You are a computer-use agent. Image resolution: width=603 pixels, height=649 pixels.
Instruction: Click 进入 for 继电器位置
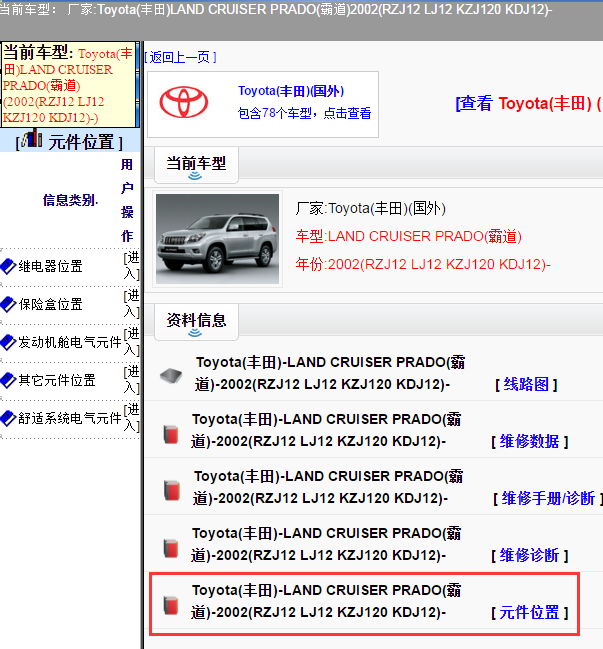coord(132,266)
